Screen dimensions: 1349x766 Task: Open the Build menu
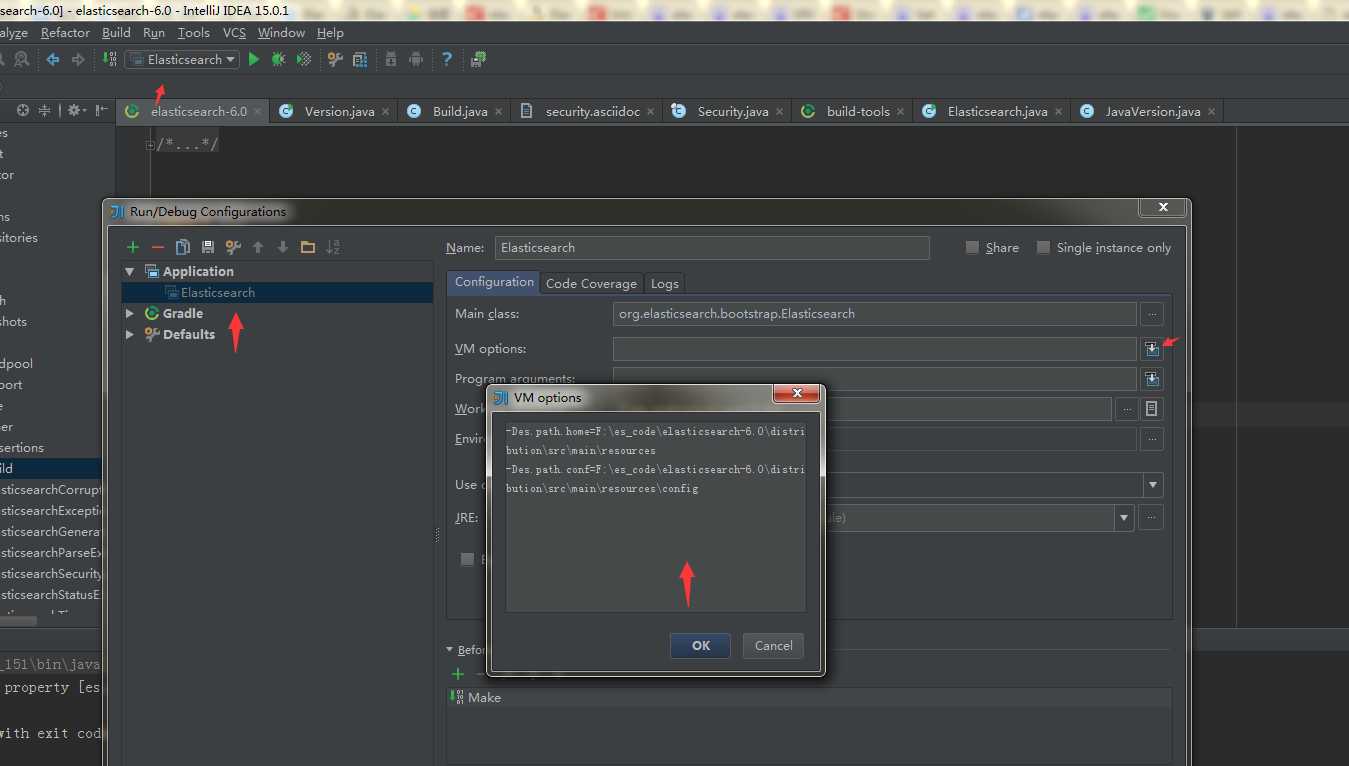pos(116,33)
